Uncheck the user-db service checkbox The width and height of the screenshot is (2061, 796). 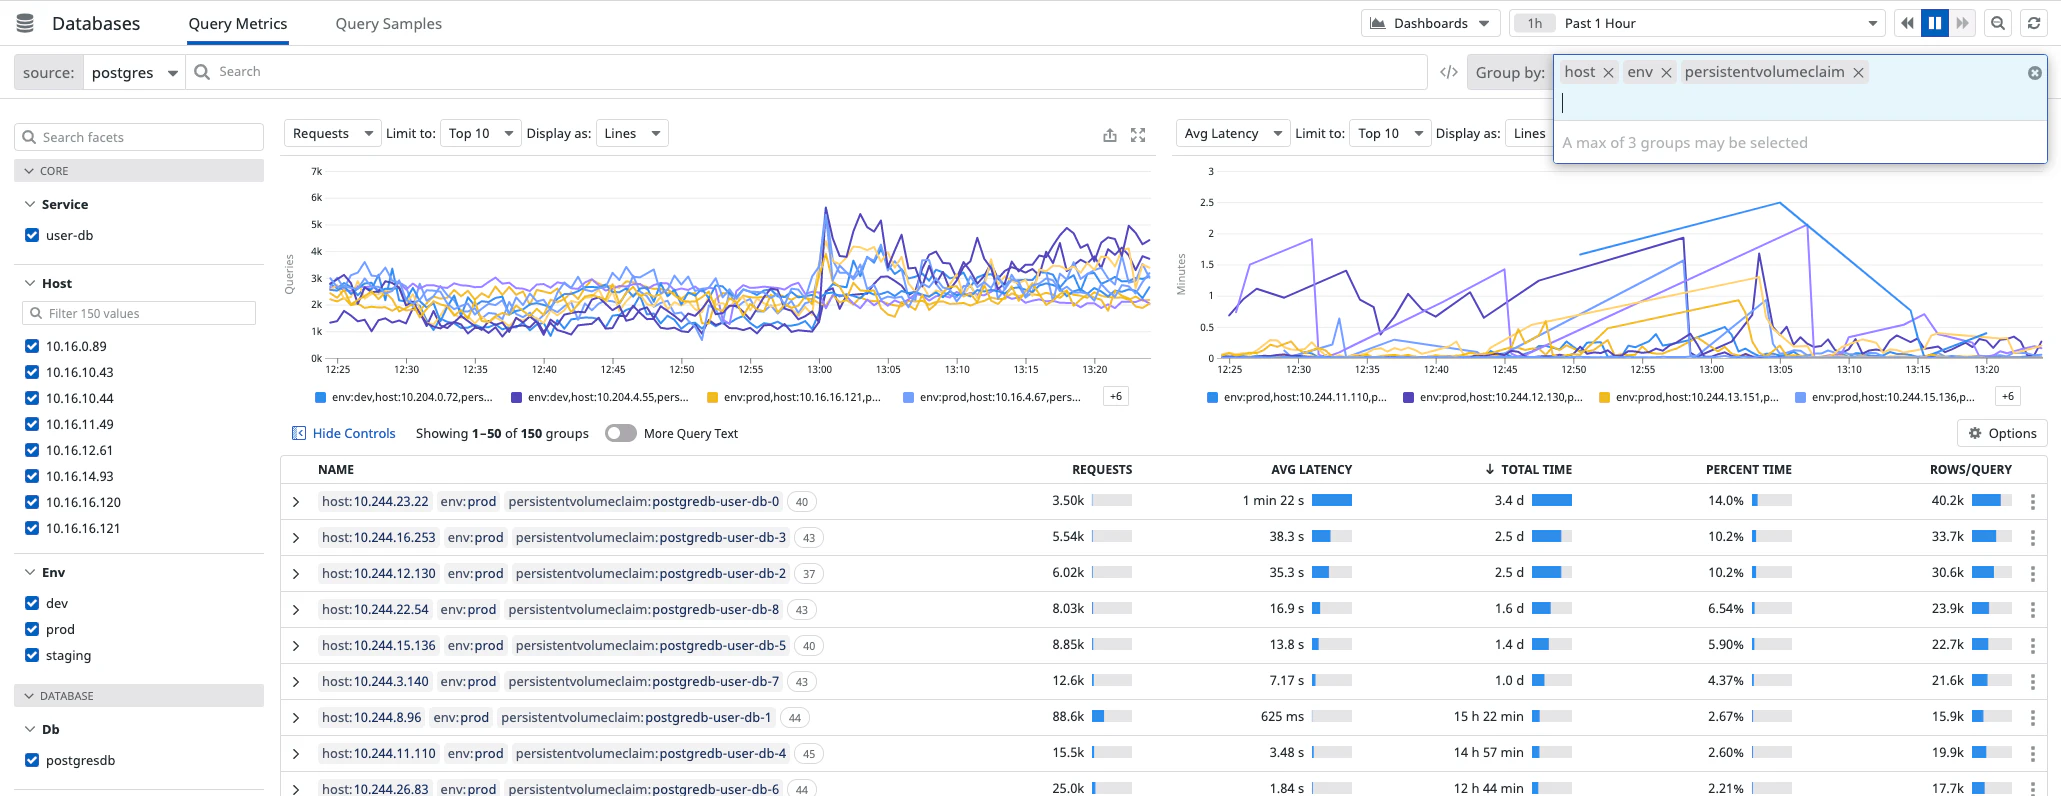pyautogui.click(x=32, y=235)
